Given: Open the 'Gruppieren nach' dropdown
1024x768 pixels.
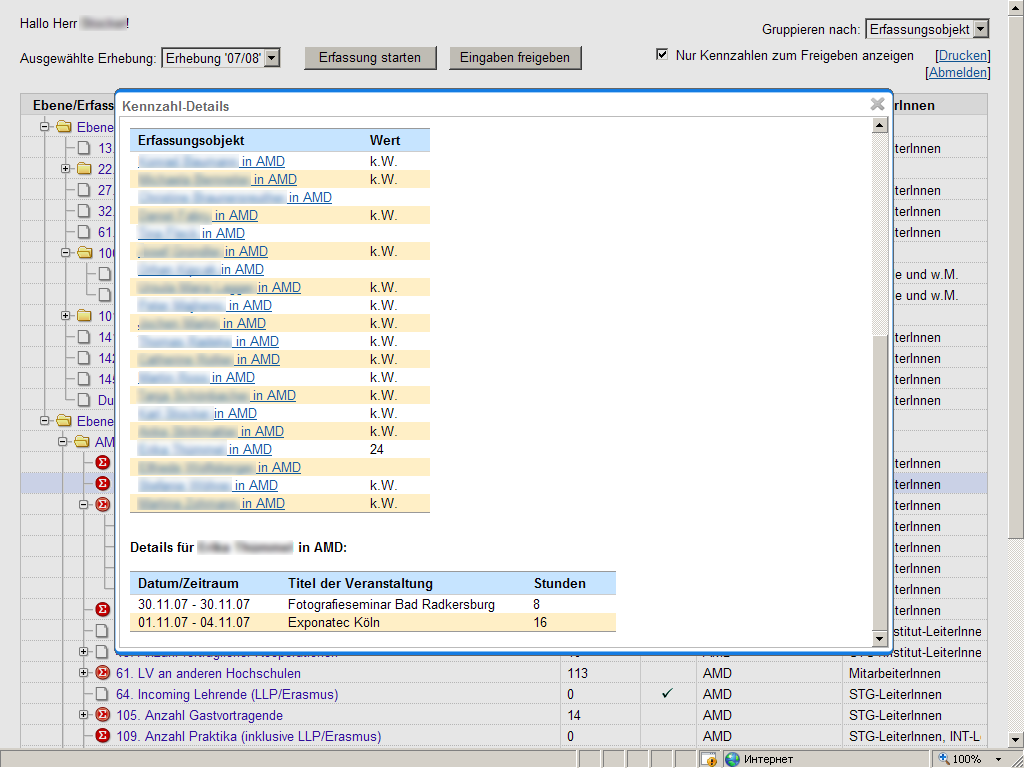Looking at the screenshot, I should 979,30.
